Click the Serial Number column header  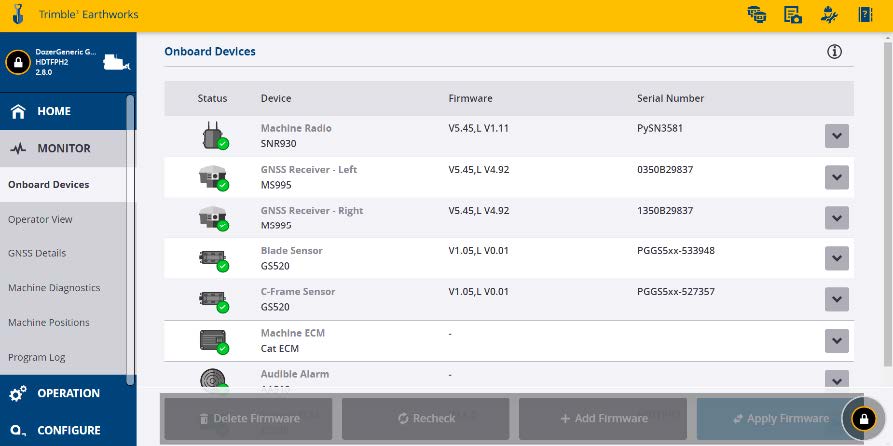[670, 99]
